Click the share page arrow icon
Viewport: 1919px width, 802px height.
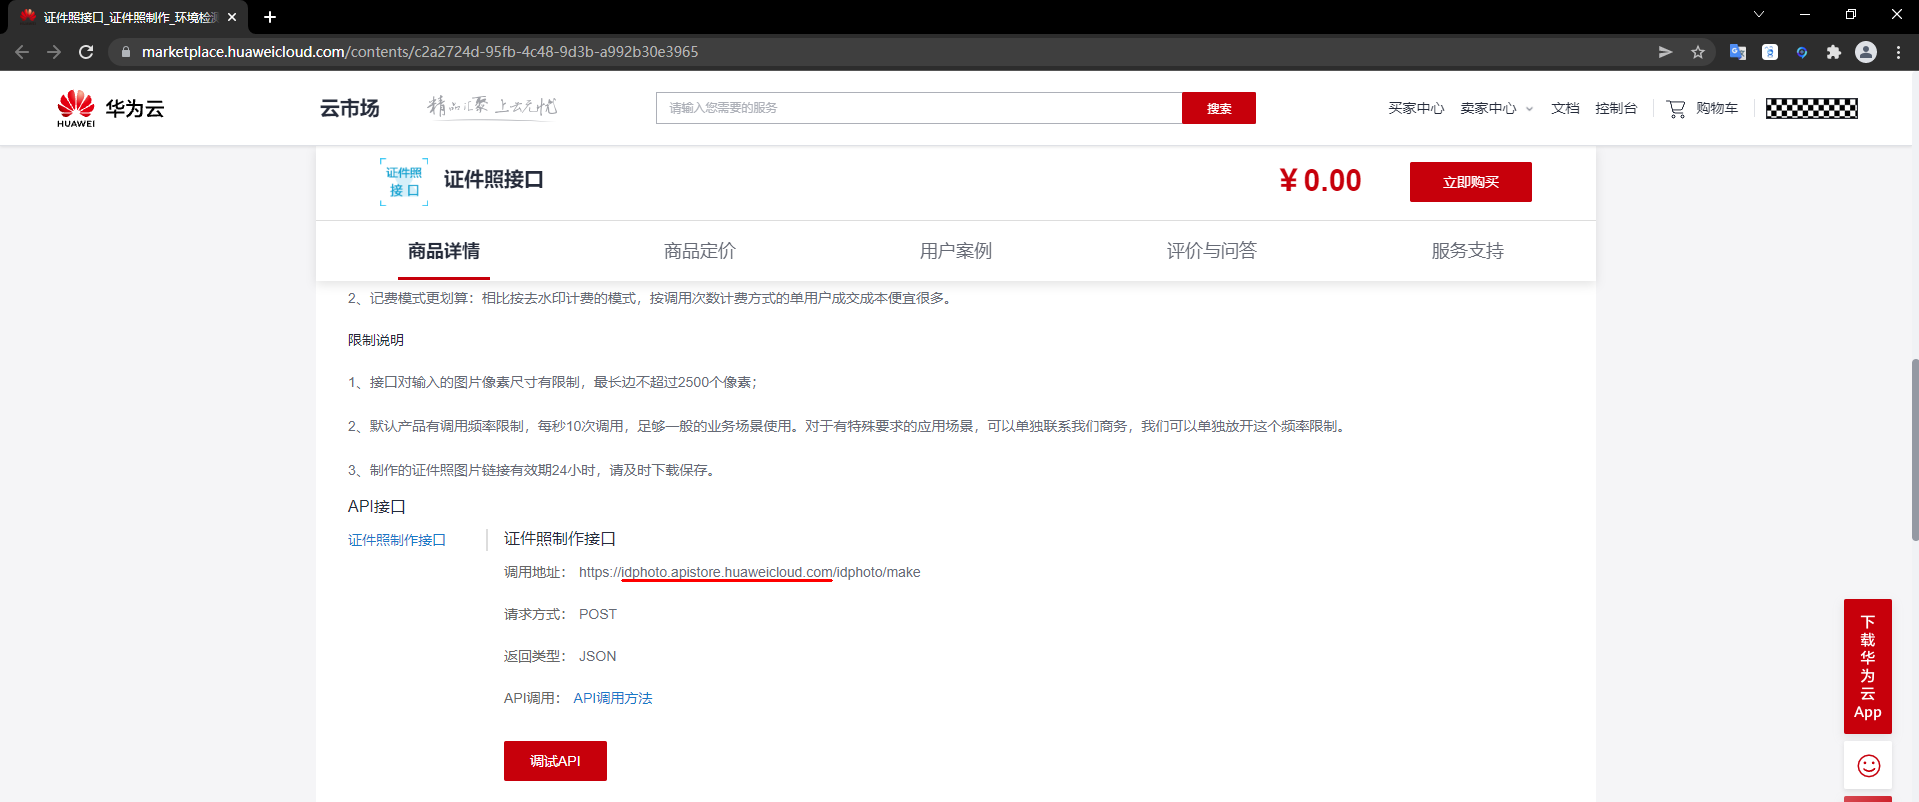tap(1665, 52)
